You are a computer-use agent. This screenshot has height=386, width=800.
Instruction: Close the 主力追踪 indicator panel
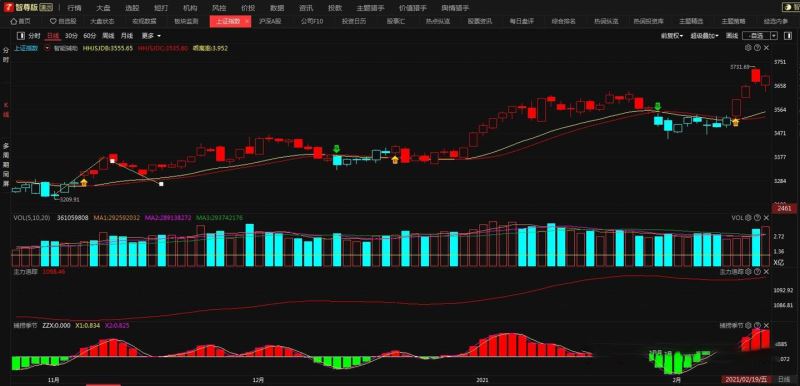pos(766,272)
